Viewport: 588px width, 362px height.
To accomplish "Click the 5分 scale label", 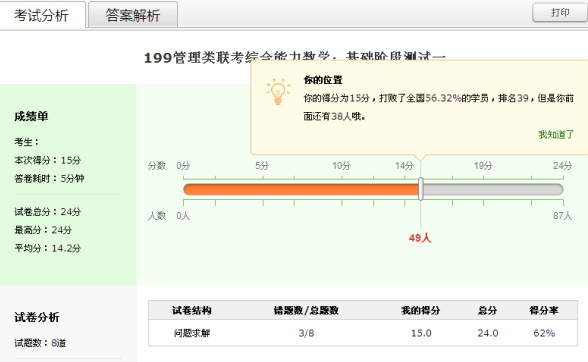I will pos(262,165).
